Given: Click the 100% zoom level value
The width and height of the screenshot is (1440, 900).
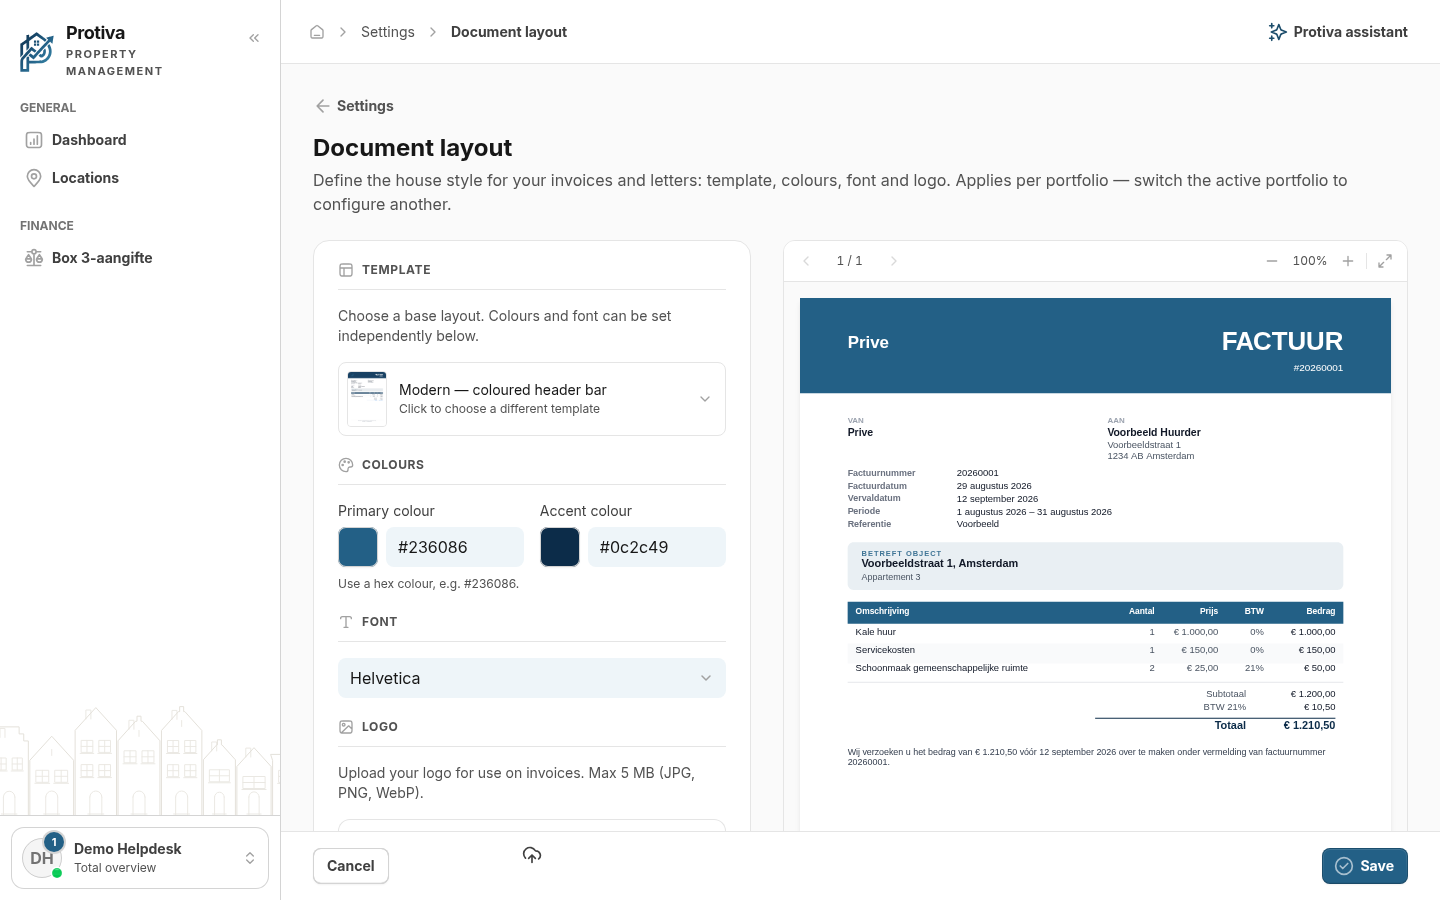Looking at the screenshot, I should pos(1310,261).
